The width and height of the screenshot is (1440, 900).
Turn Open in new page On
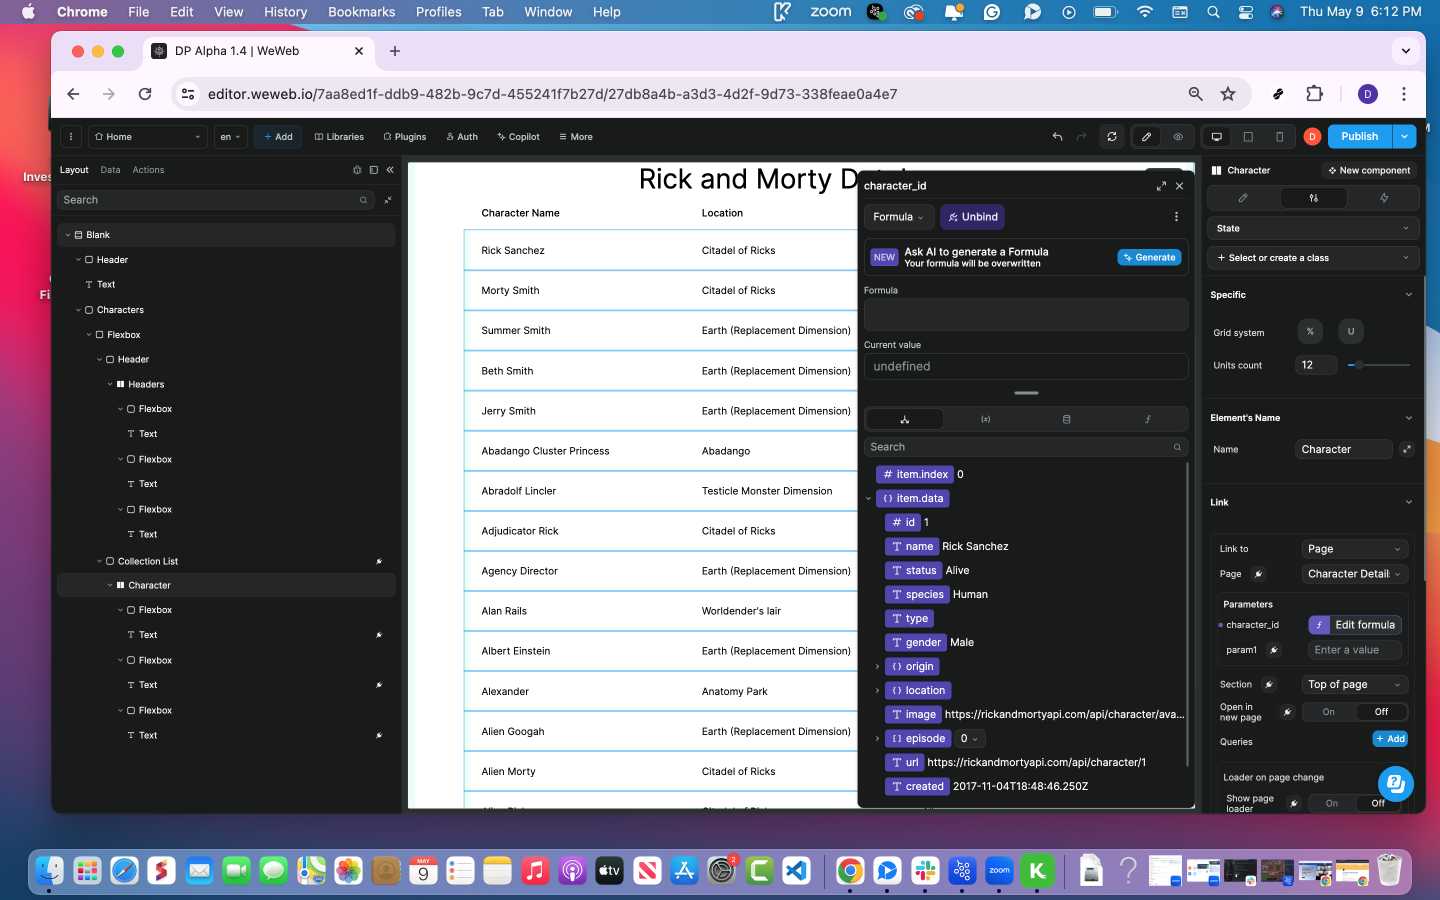[x=1328, y=712]
